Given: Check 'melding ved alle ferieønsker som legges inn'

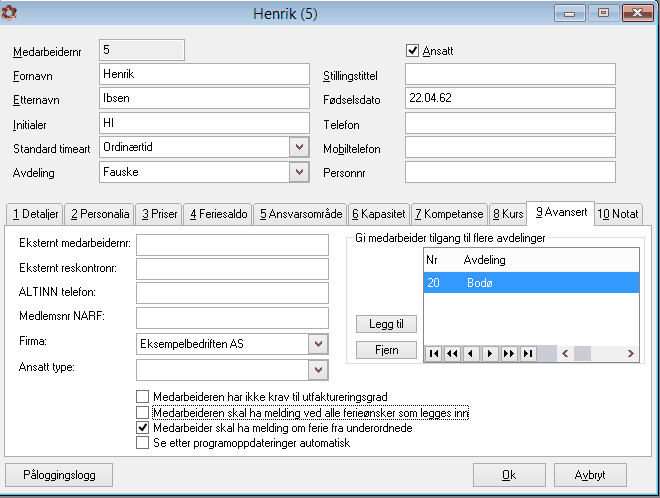Looking at the screenshot, I should [x=142, y=412].
